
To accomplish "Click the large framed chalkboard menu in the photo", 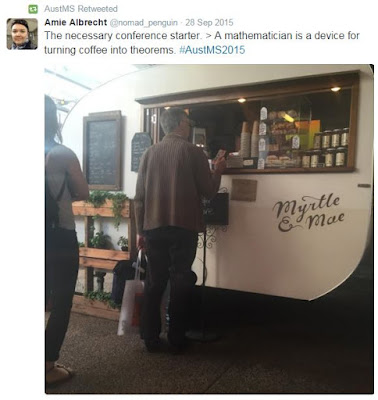I will coord(103,150).
